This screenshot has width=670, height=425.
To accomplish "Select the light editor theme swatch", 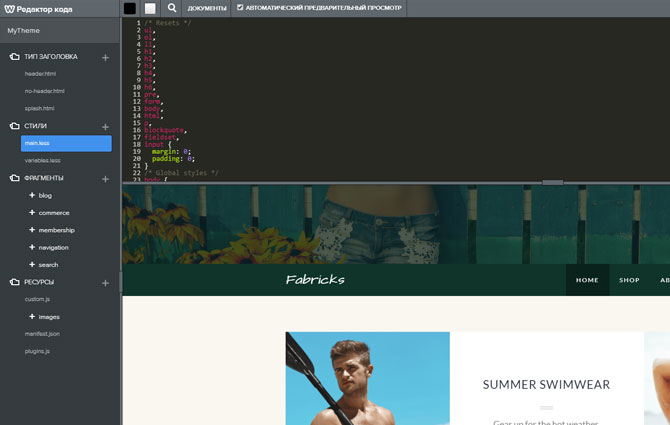I will [x=150, y=9].
